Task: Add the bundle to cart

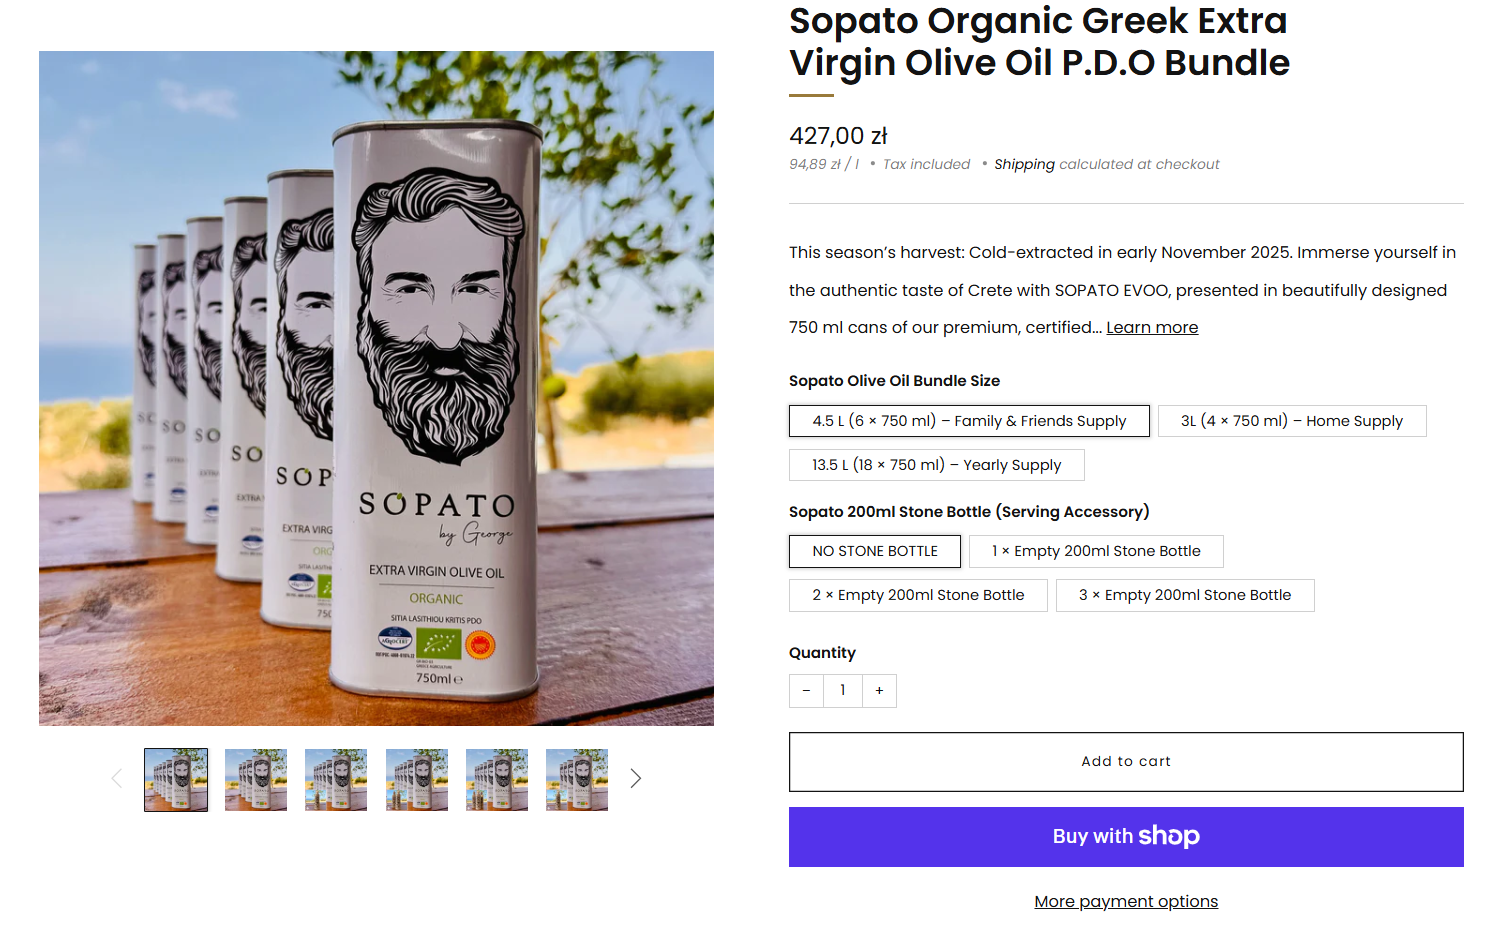Action: [1126, 762]
